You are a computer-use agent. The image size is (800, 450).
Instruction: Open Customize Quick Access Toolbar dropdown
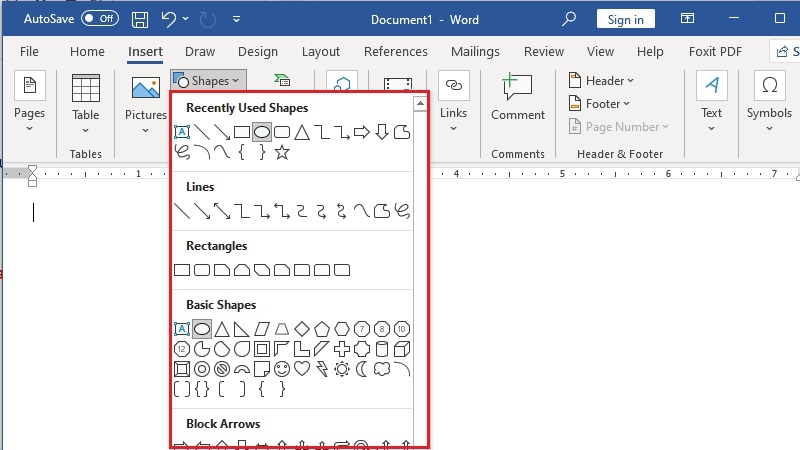click(x=236, y=19)
